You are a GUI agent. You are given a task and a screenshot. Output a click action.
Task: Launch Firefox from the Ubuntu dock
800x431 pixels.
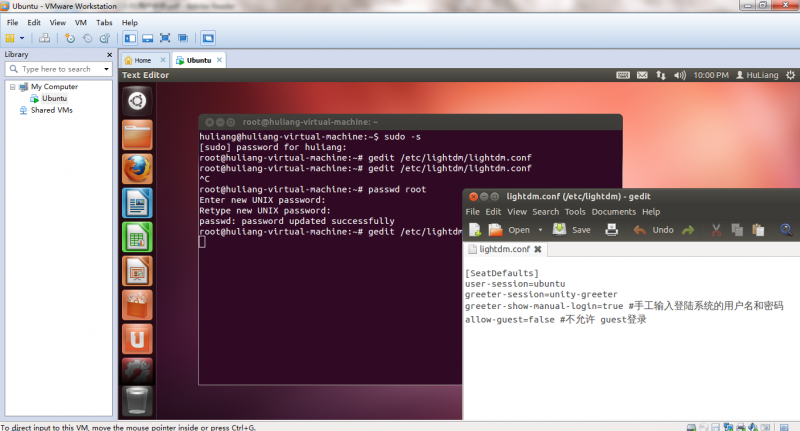point(137,169)
